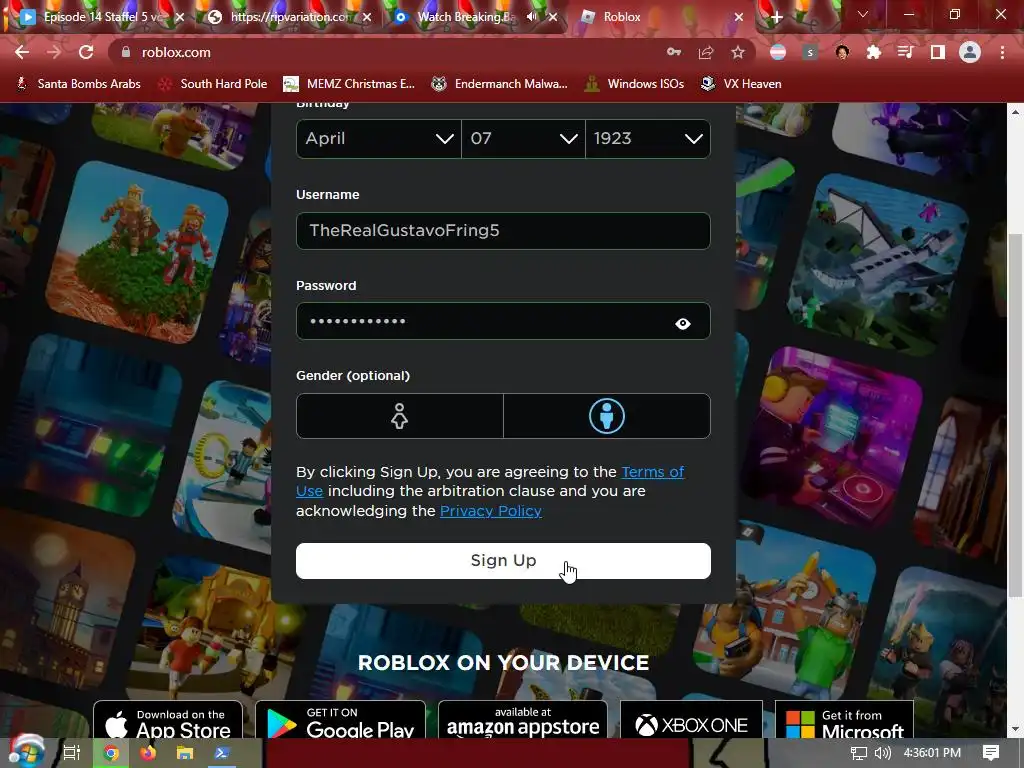
Task: Open the notification center icon
Action: (991, 753)
